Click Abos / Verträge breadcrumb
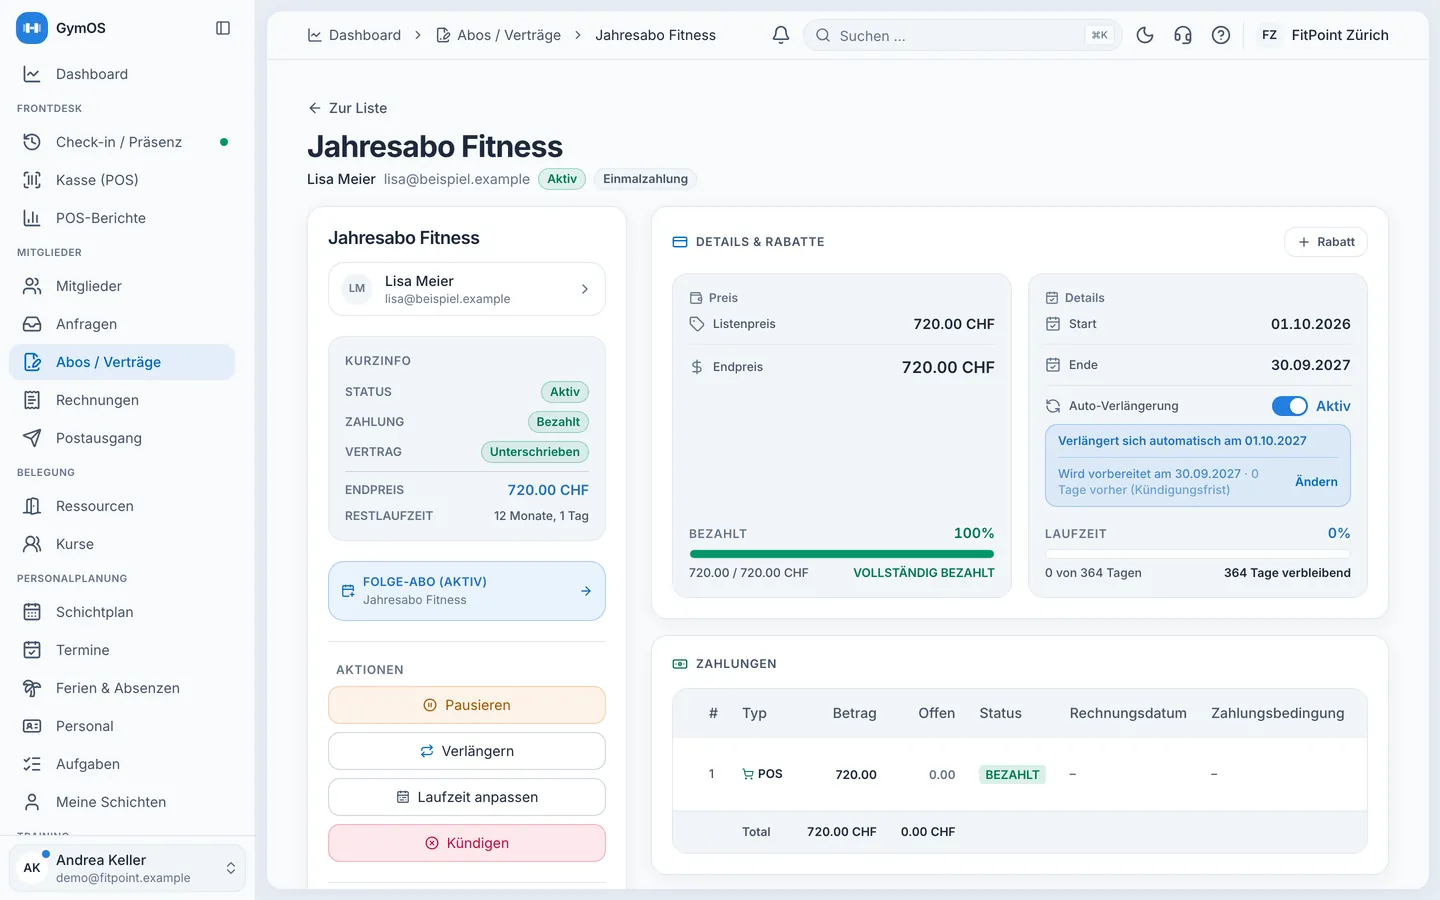 (498, 35)
